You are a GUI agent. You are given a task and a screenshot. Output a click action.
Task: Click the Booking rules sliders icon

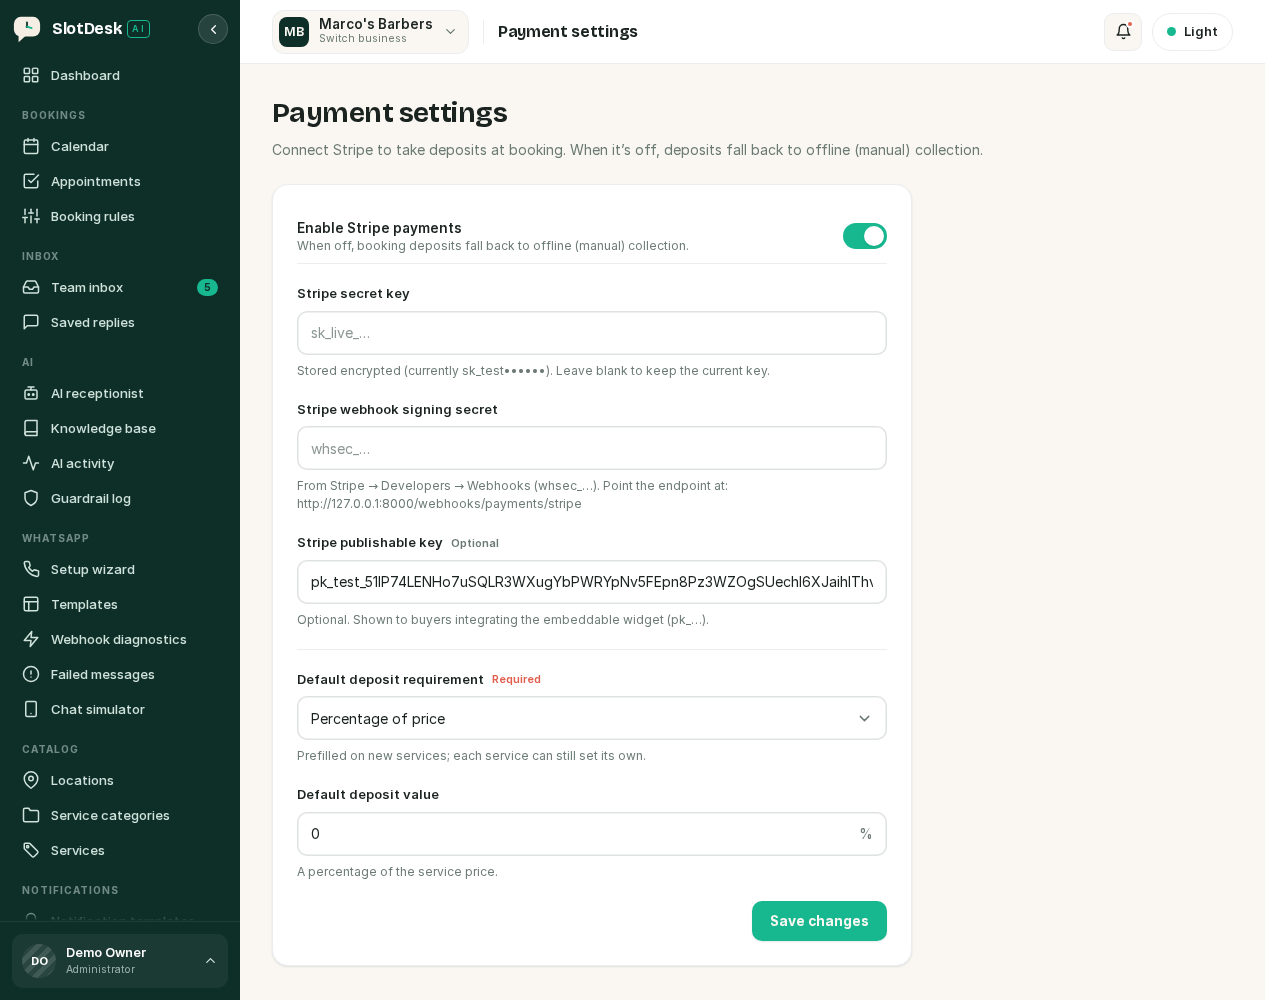[x=31, y=216]
